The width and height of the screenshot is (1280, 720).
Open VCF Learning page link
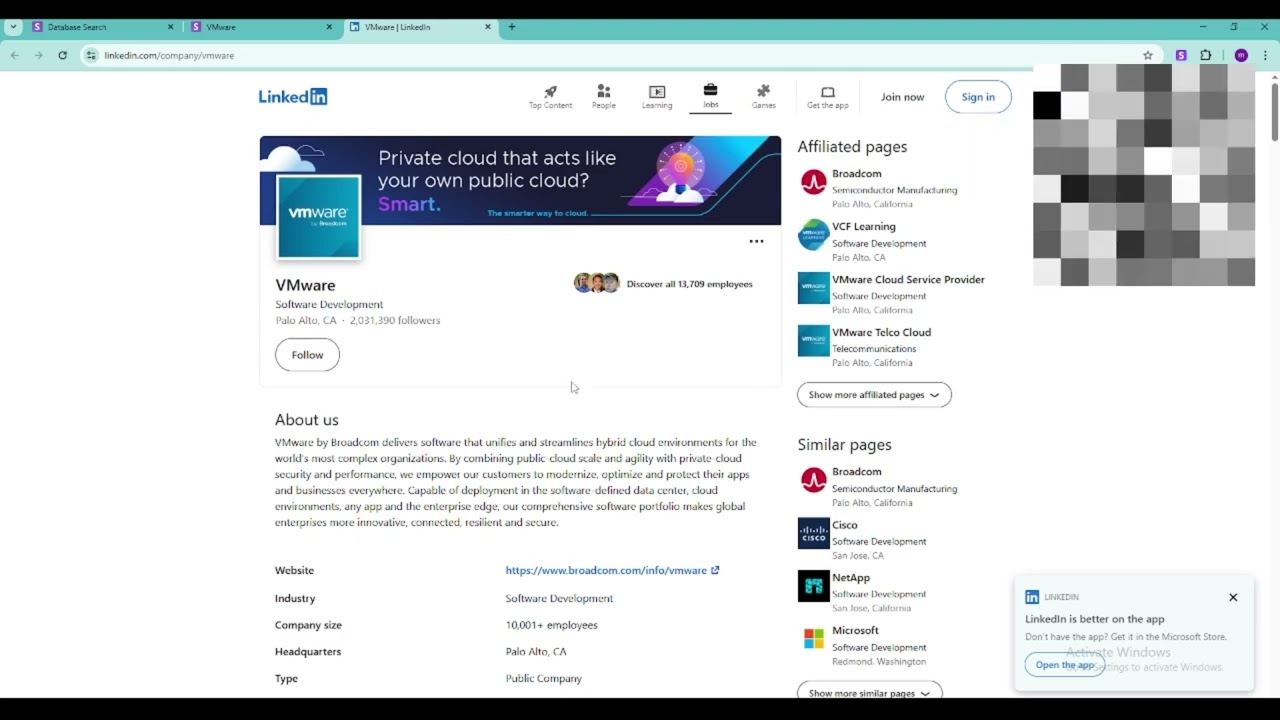(x=864, y=227)
